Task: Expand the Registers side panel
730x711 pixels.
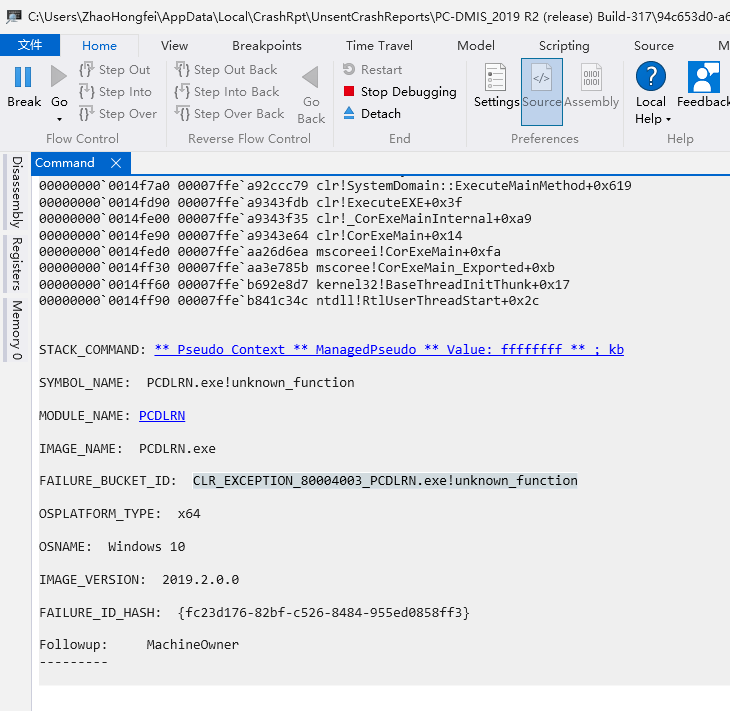Action: [x=16, y=264]
